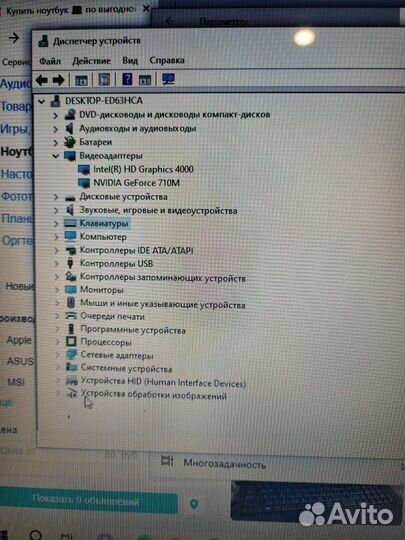The image size is (405, 540).
Task: Select Устройства обработки изображений row
Action: [154, 395]
